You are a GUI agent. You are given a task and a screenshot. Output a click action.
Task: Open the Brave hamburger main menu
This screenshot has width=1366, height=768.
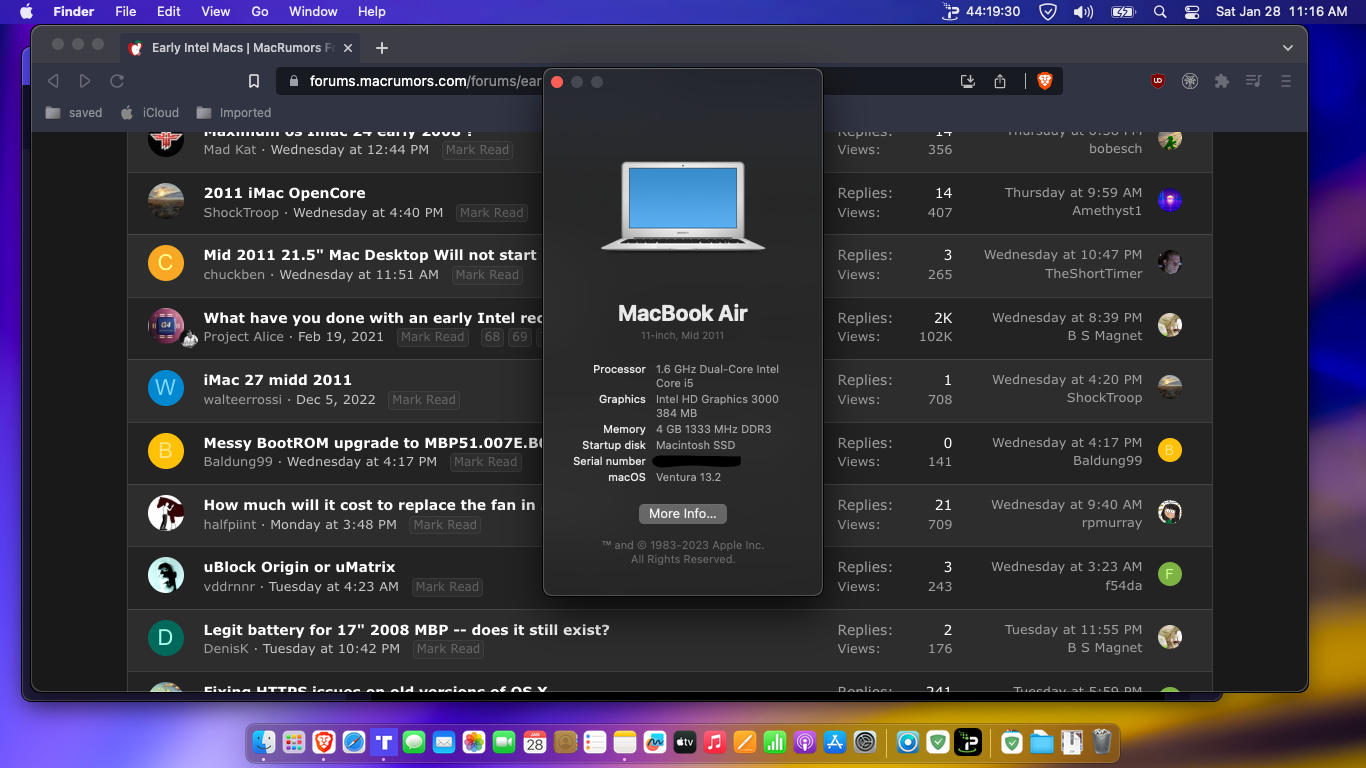1286,81
